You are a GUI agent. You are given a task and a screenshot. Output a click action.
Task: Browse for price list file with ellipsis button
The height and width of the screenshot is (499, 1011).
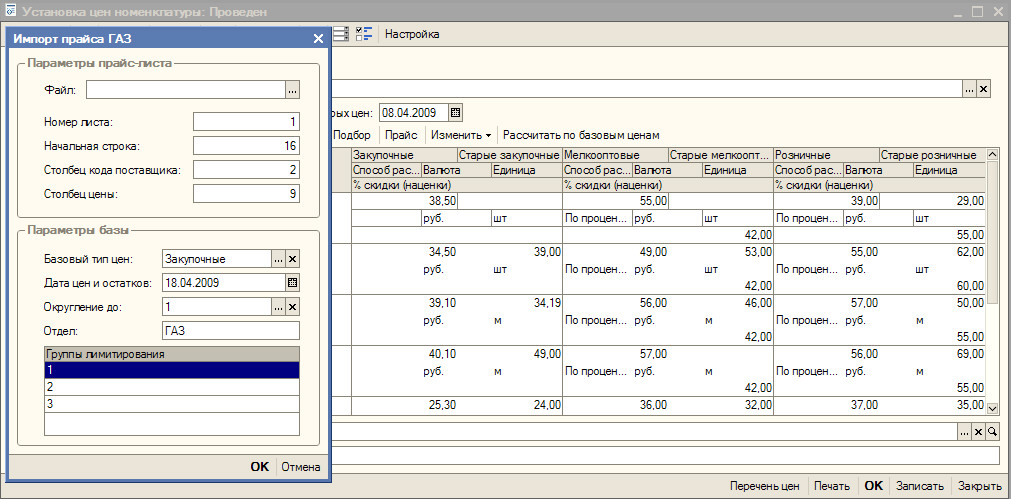293,90
